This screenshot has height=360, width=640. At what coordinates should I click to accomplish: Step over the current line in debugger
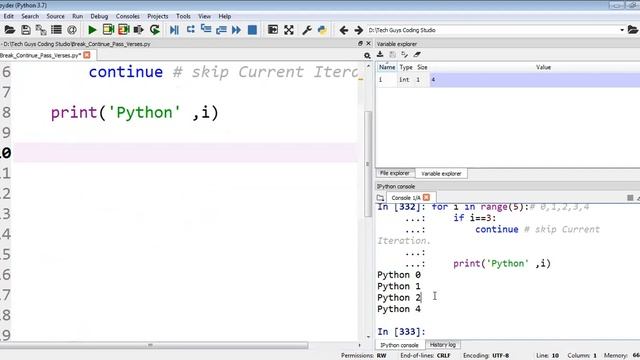(x=190, y=30)
